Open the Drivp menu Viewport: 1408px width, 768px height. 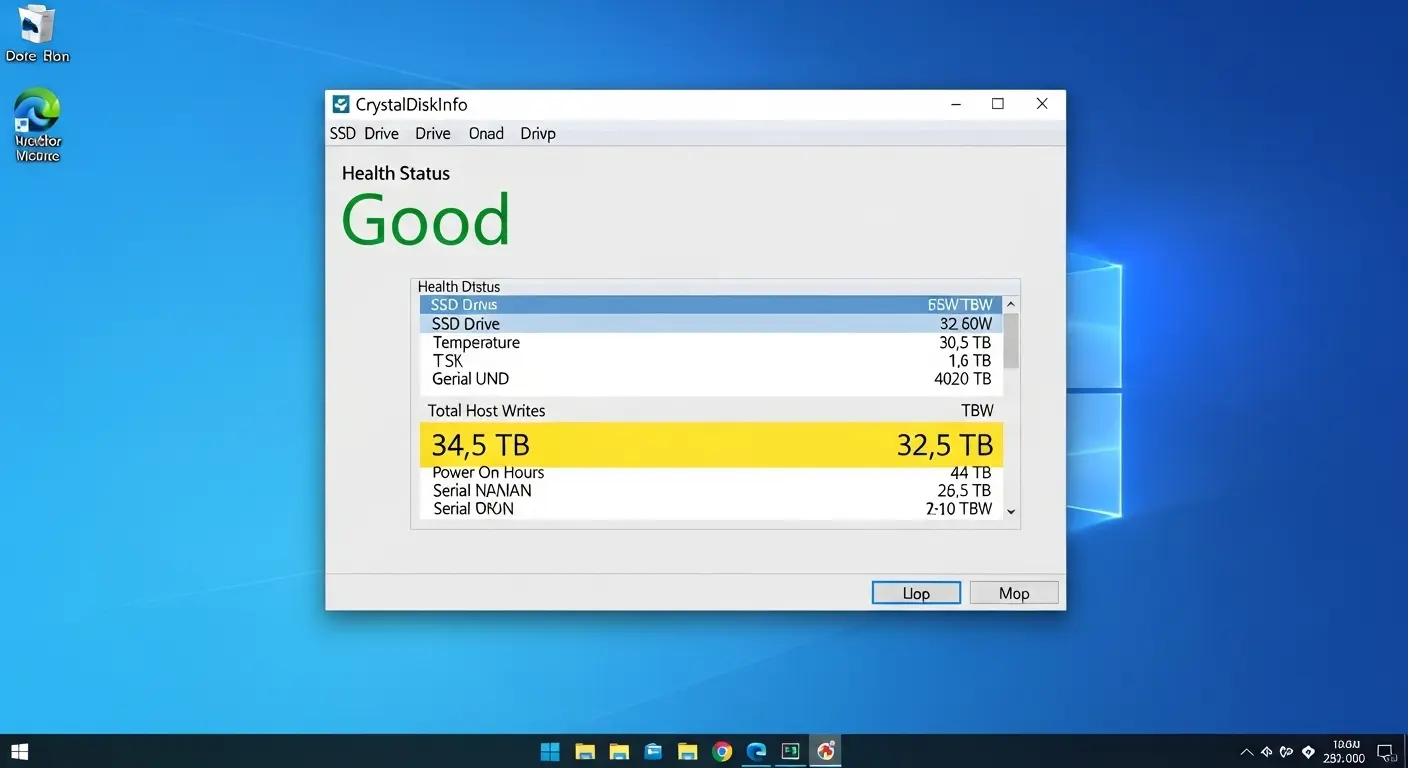pyautogui.click(x=538, y=133)
